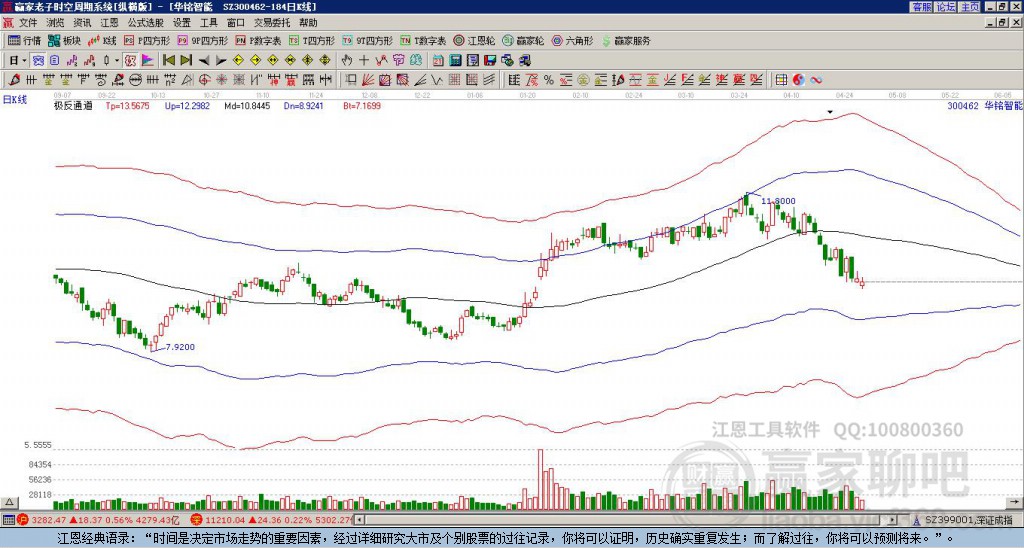Click the Up=12.2982 value

(x=187, y=105)
